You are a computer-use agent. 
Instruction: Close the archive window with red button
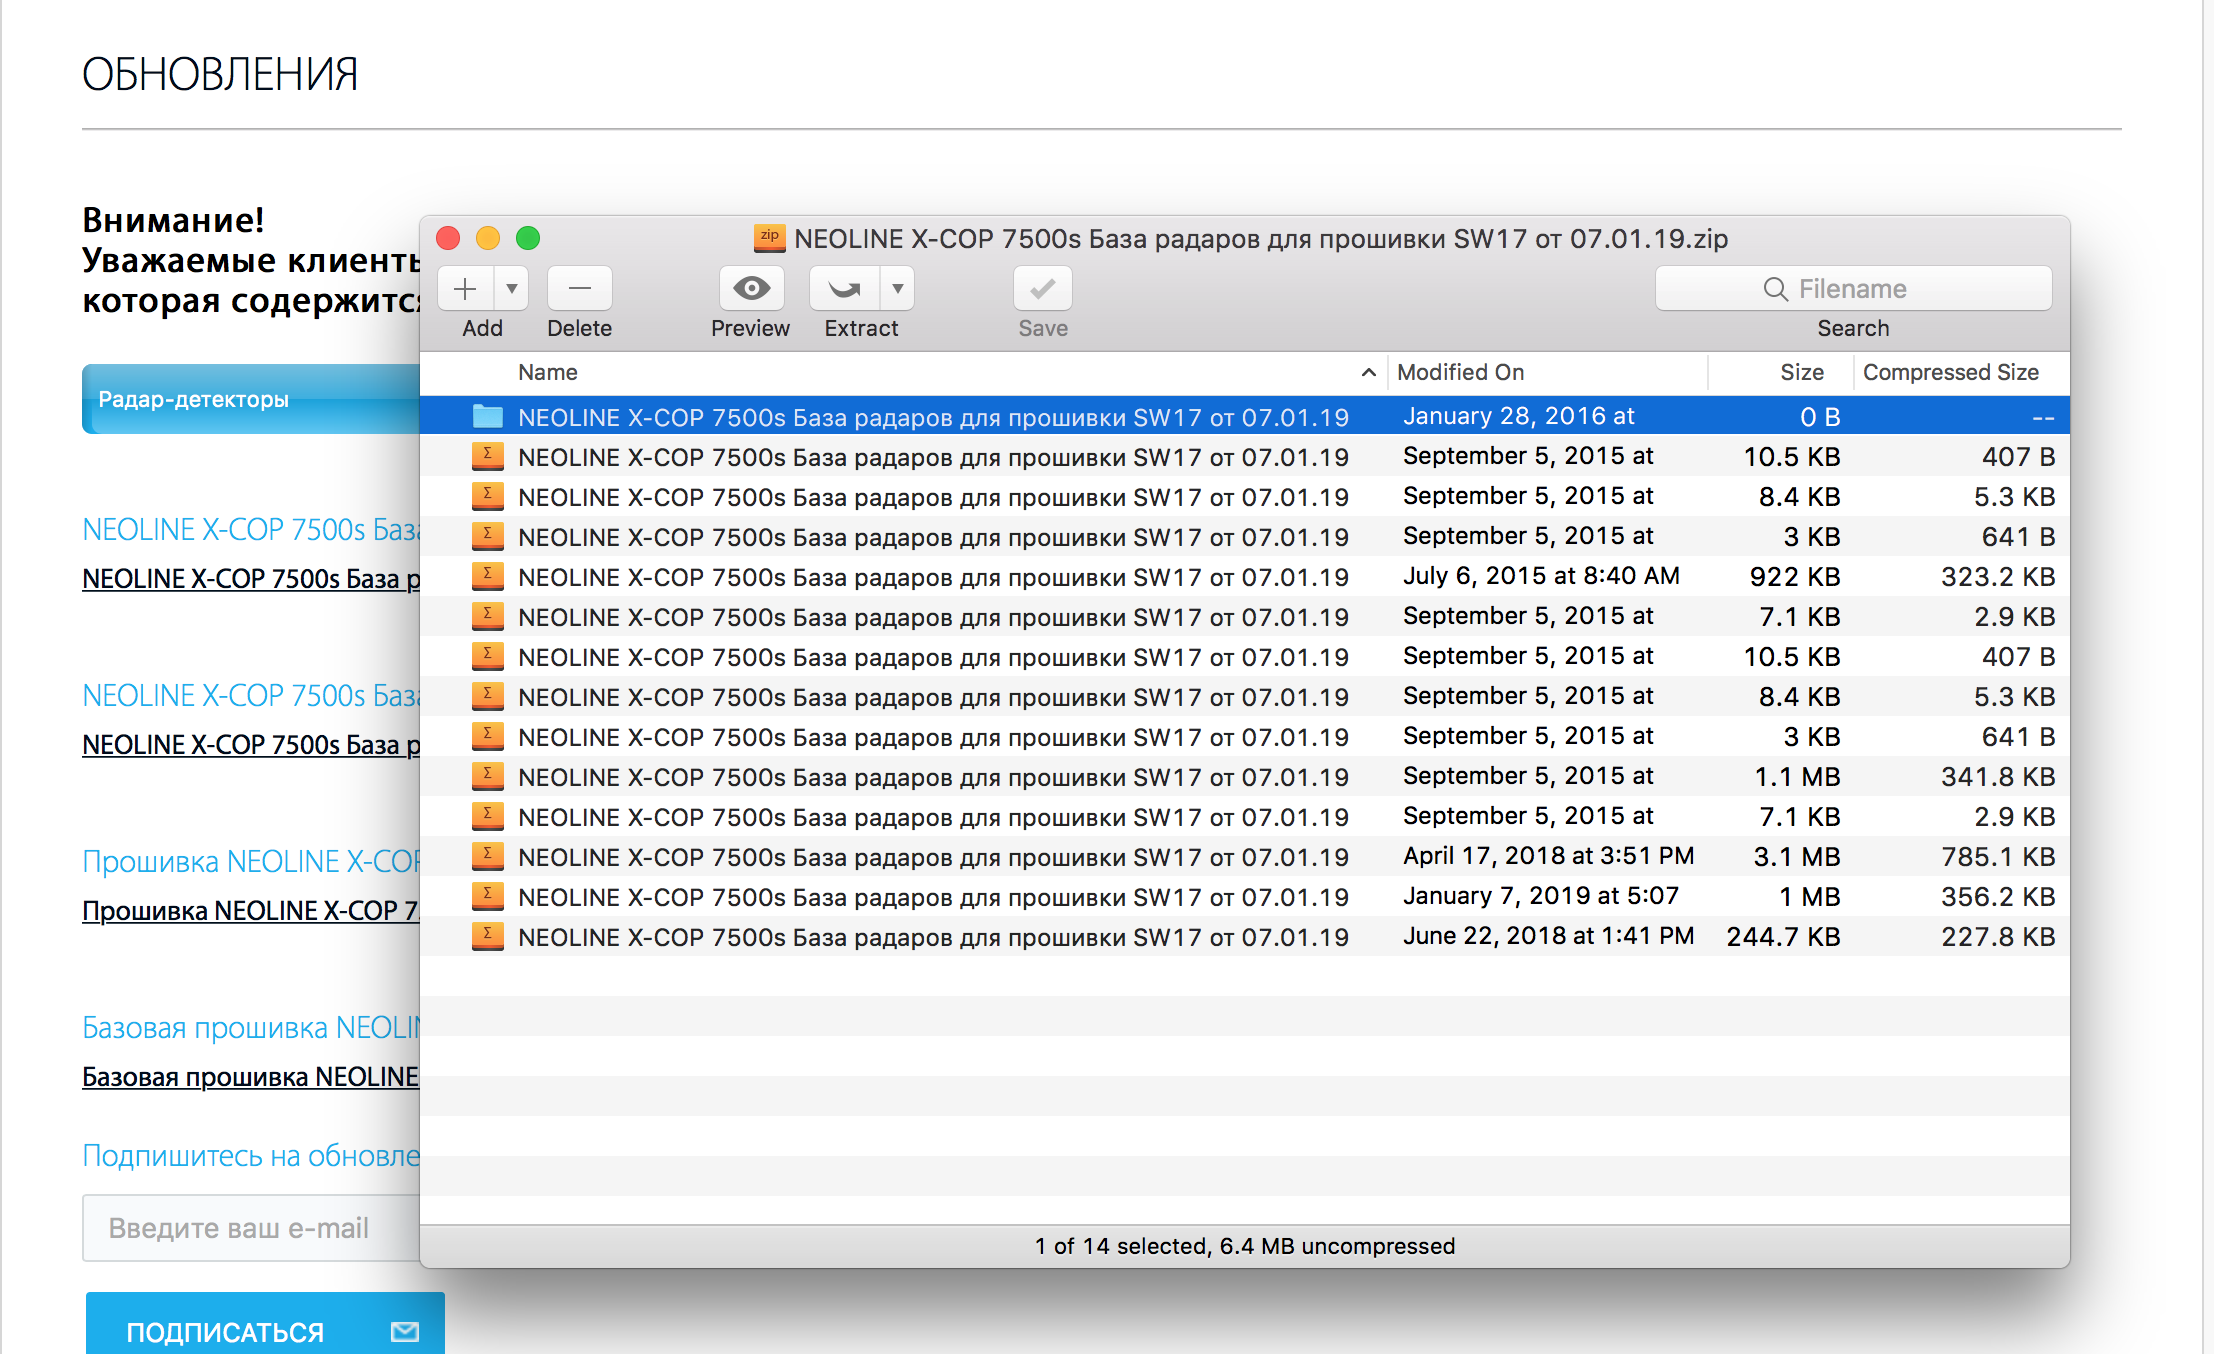(x=448, y=238)
